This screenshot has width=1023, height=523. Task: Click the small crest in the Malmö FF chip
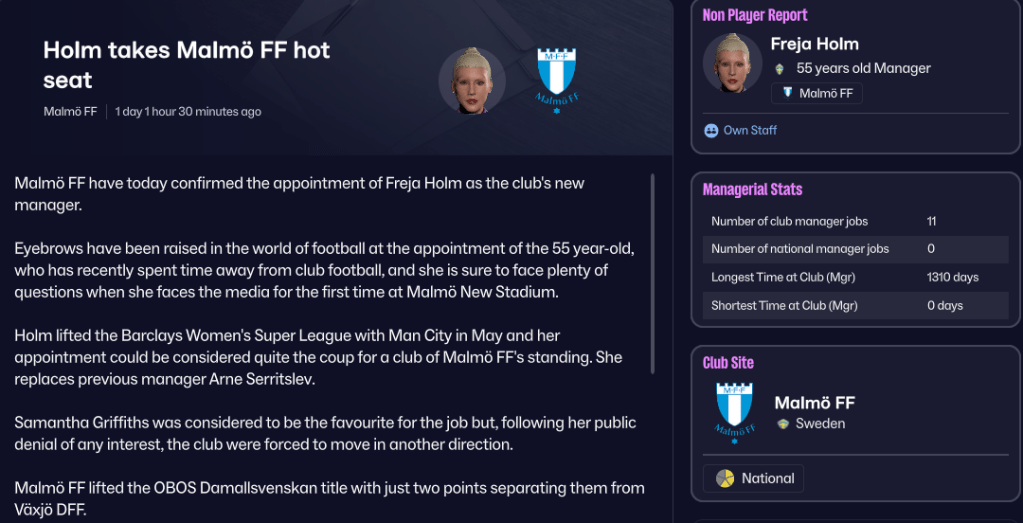787,93
